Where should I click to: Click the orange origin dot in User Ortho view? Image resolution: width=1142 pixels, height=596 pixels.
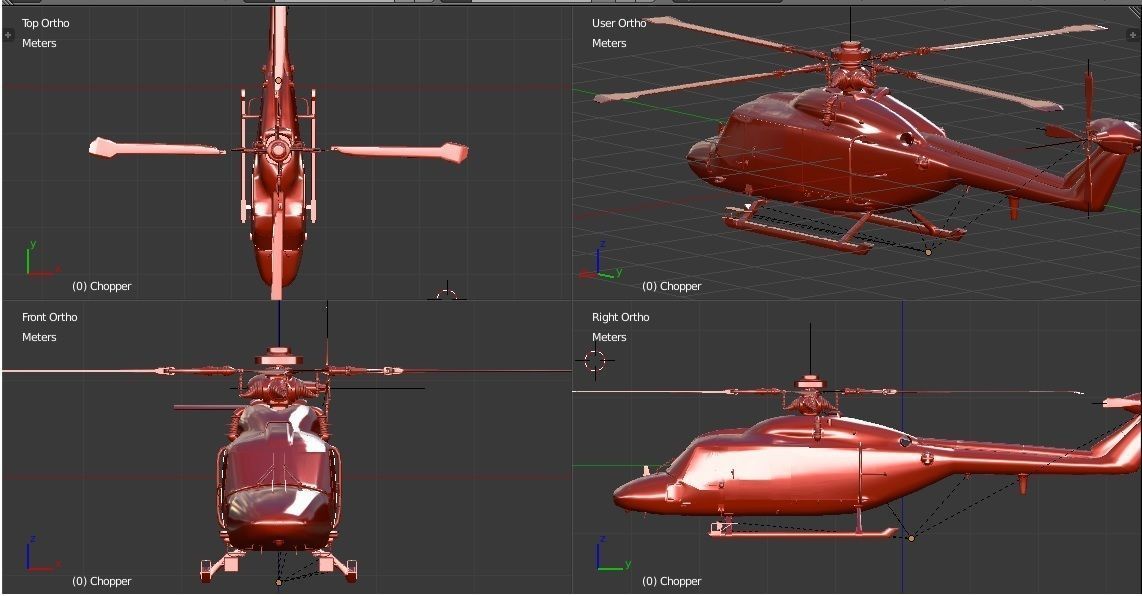pos(928,252)
